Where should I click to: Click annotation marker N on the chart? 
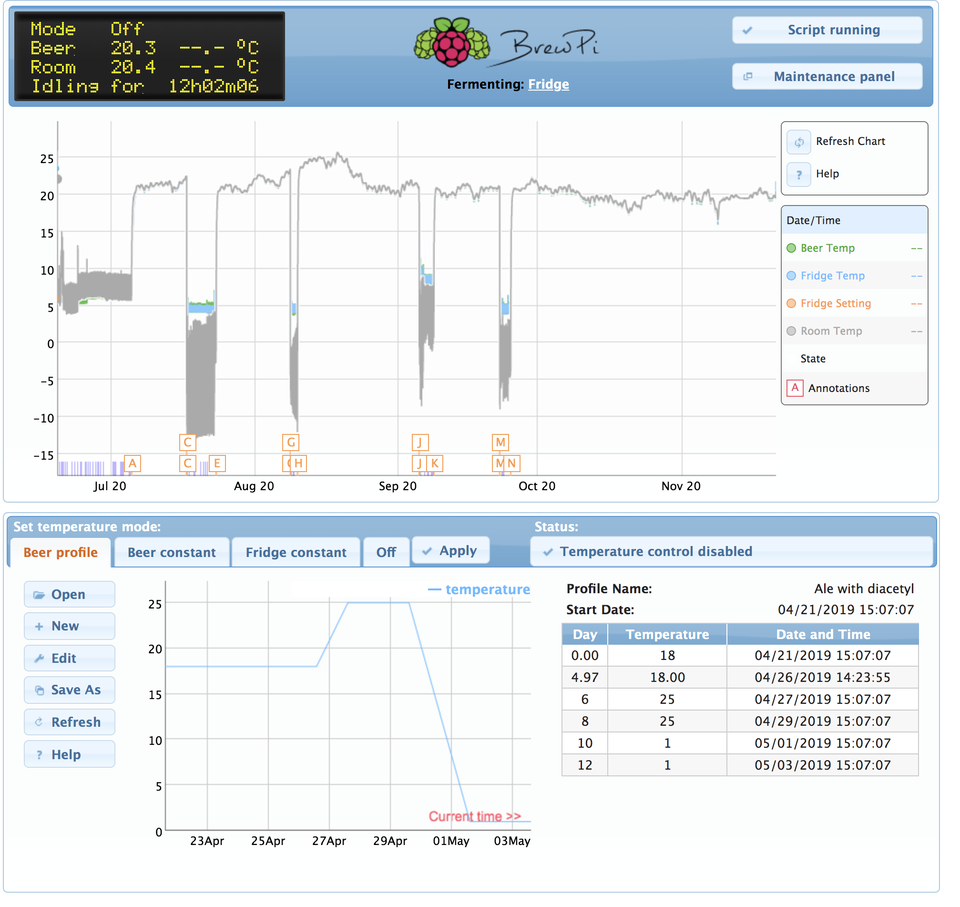pos(511,464)
